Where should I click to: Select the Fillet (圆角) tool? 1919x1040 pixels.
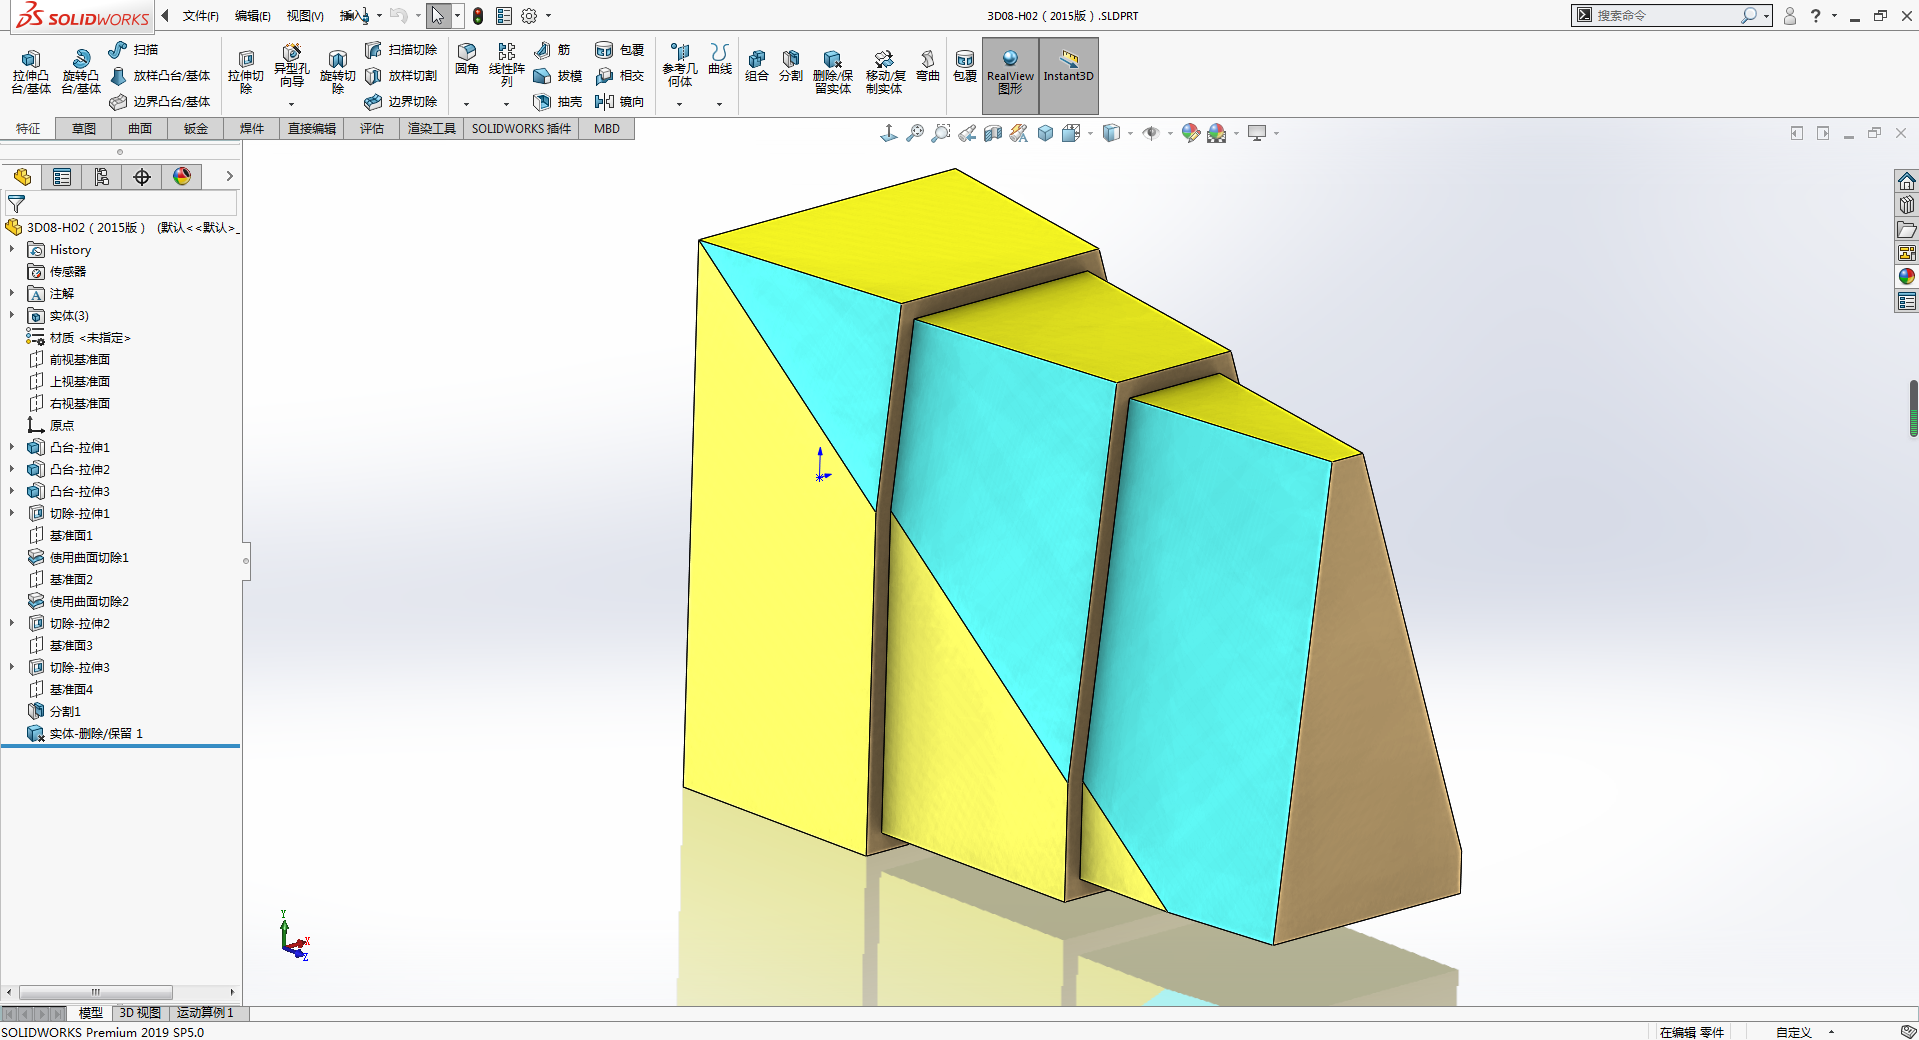pos(467,59)
